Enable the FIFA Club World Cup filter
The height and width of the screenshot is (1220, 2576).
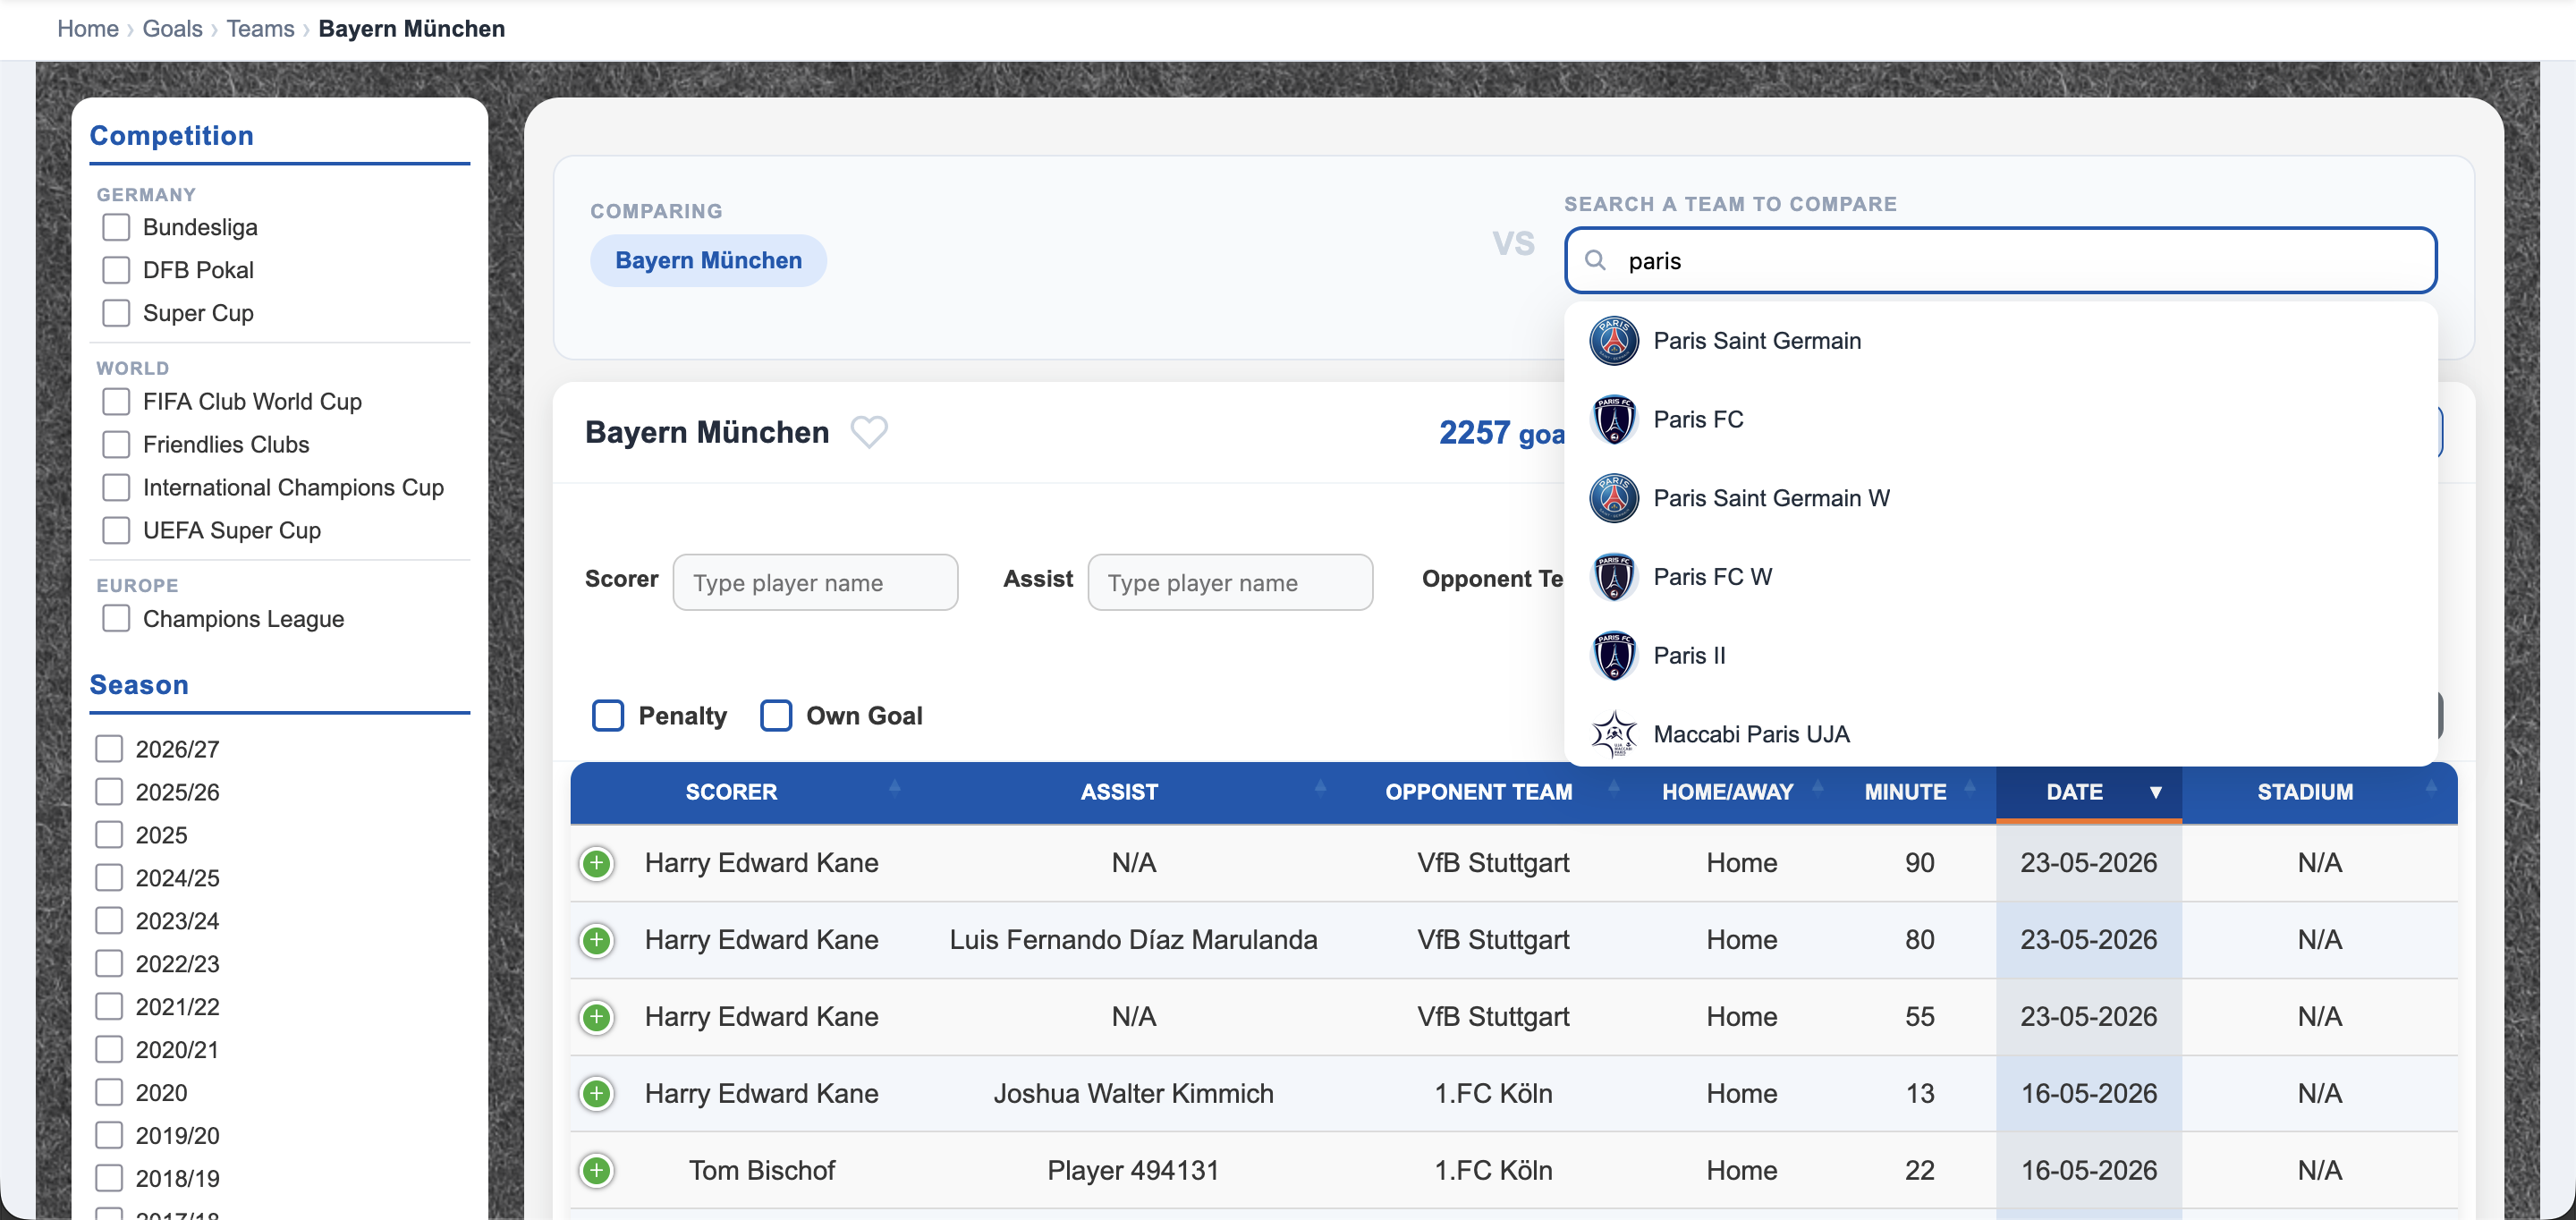[x=116, y=401]
